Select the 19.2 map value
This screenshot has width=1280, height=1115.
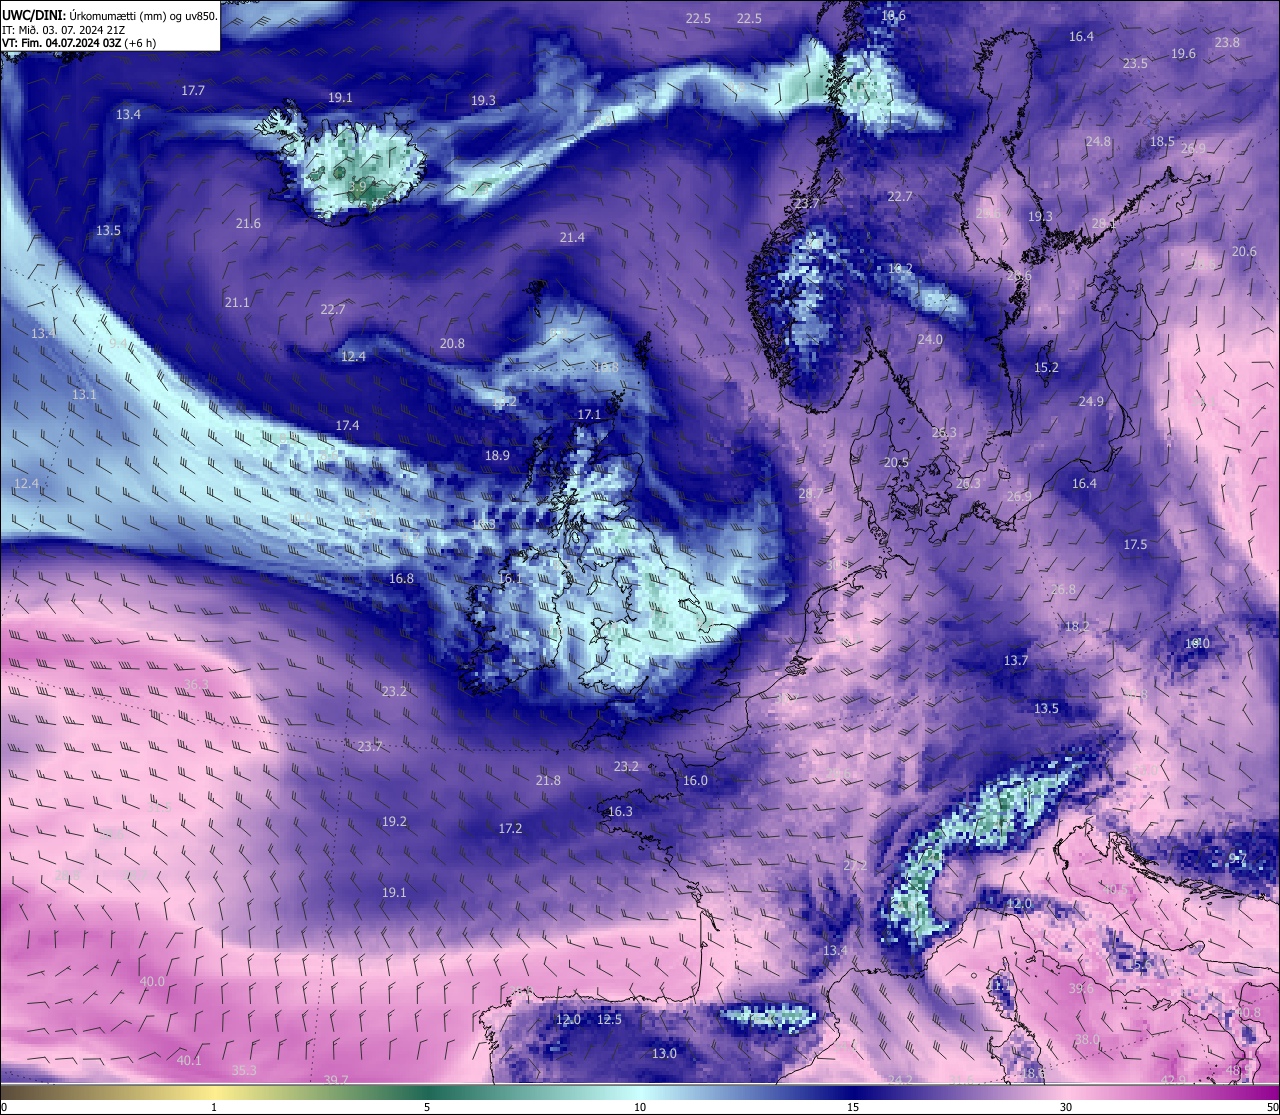pyautogui.click(x=394, y=822)
